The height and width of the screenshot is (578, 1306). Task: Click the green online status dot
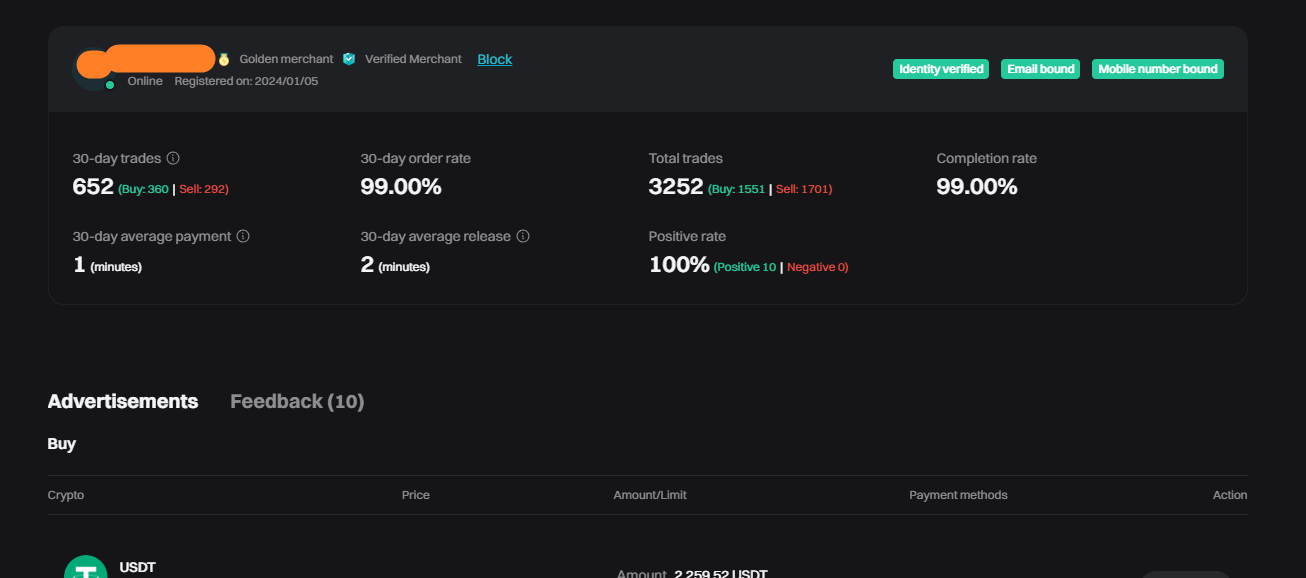point(110,85)
